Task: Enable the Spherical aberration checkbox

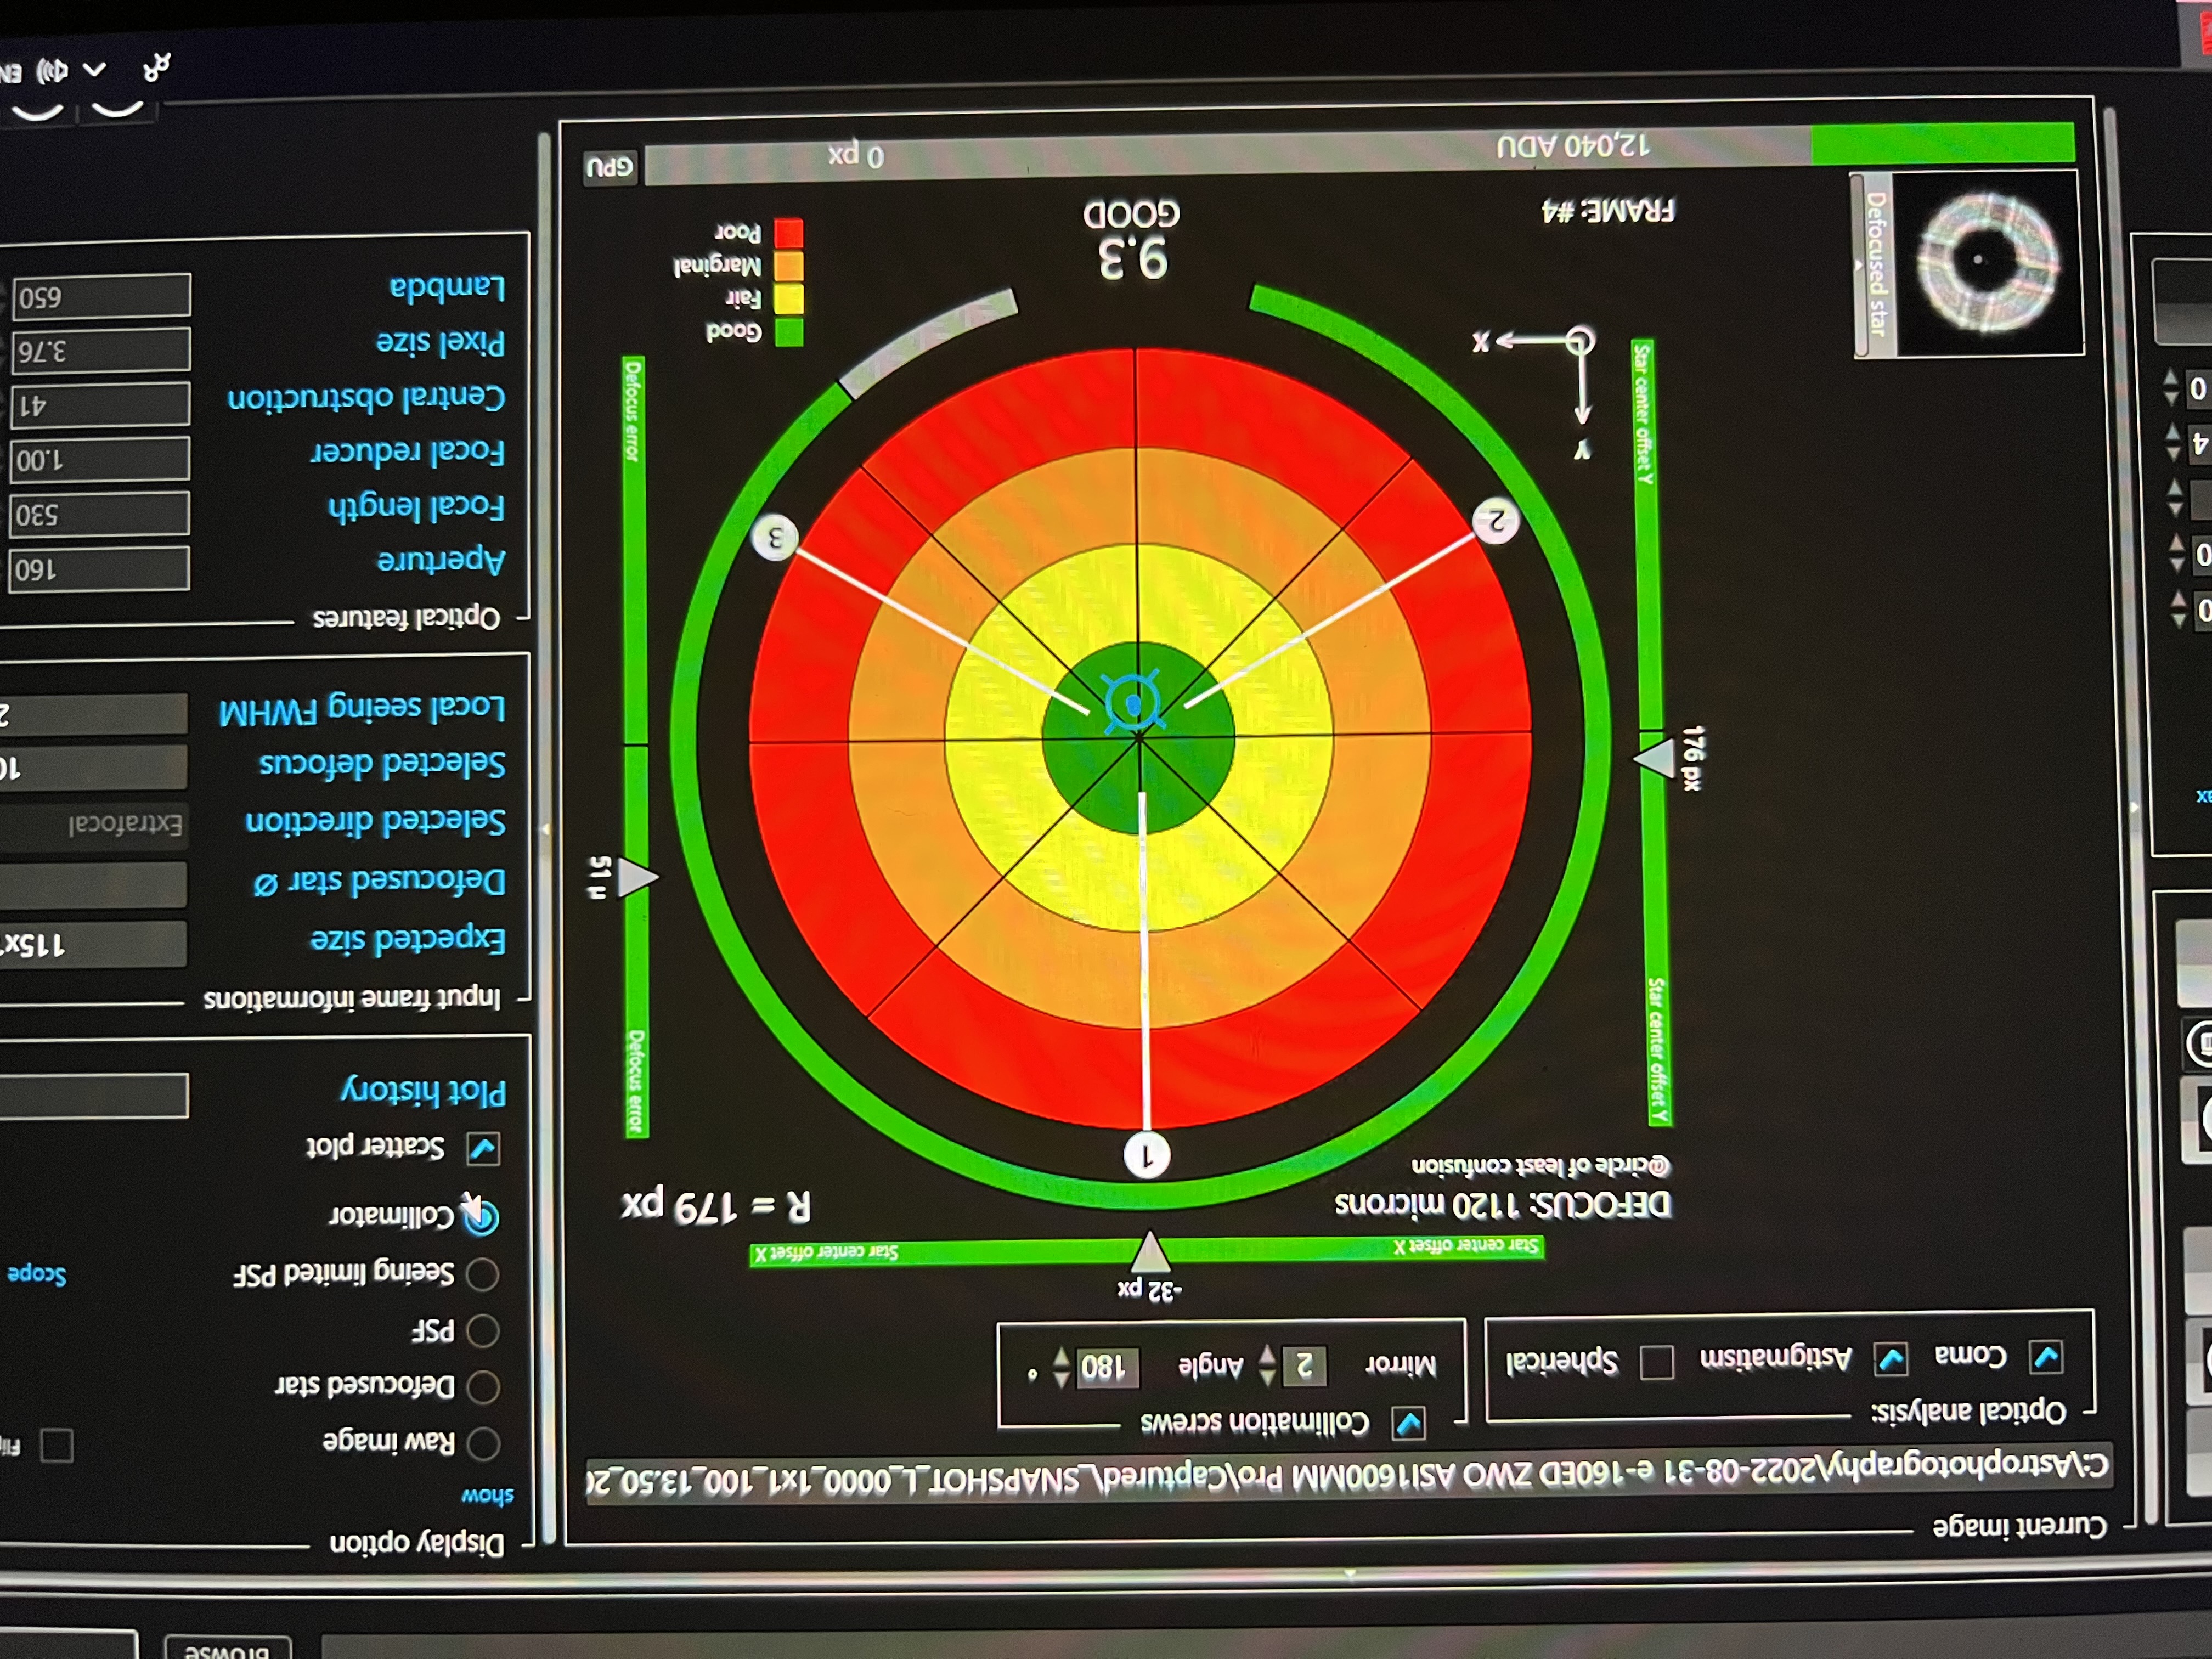Action: point(1656,1362)
